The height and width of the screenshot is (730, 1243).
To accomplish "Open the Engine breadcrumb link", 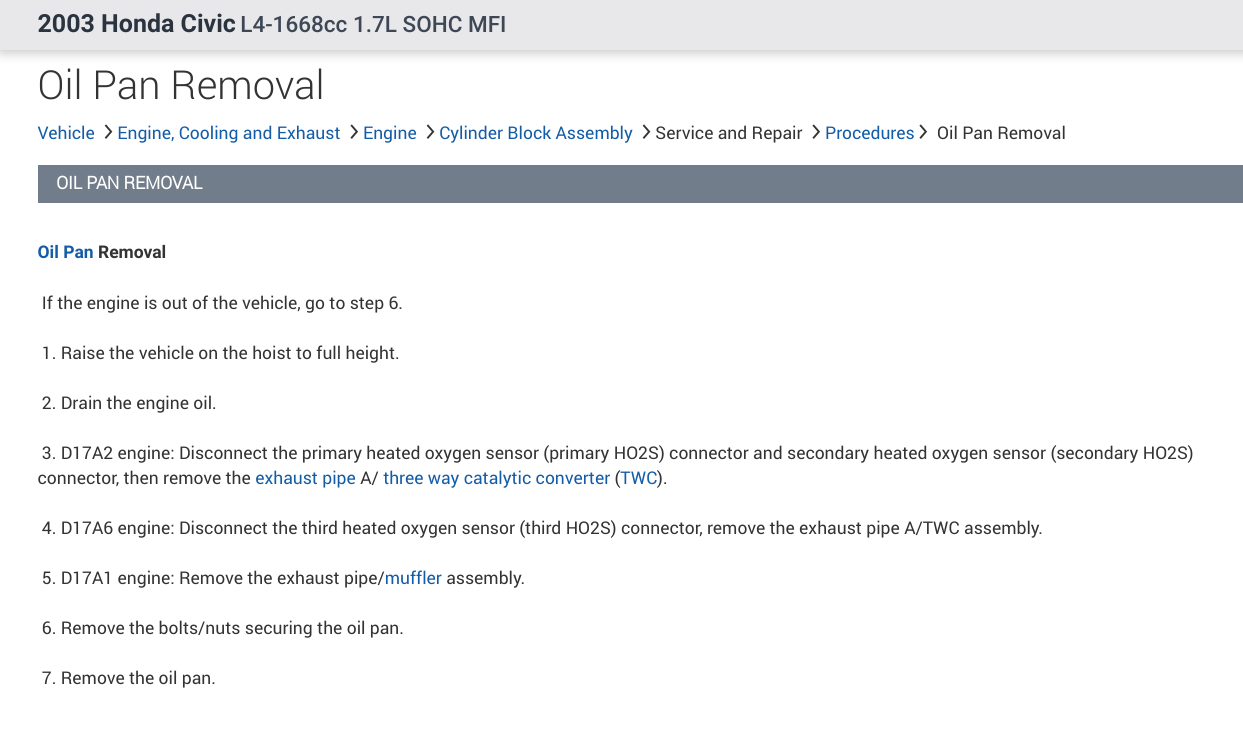I will (389, 133).
